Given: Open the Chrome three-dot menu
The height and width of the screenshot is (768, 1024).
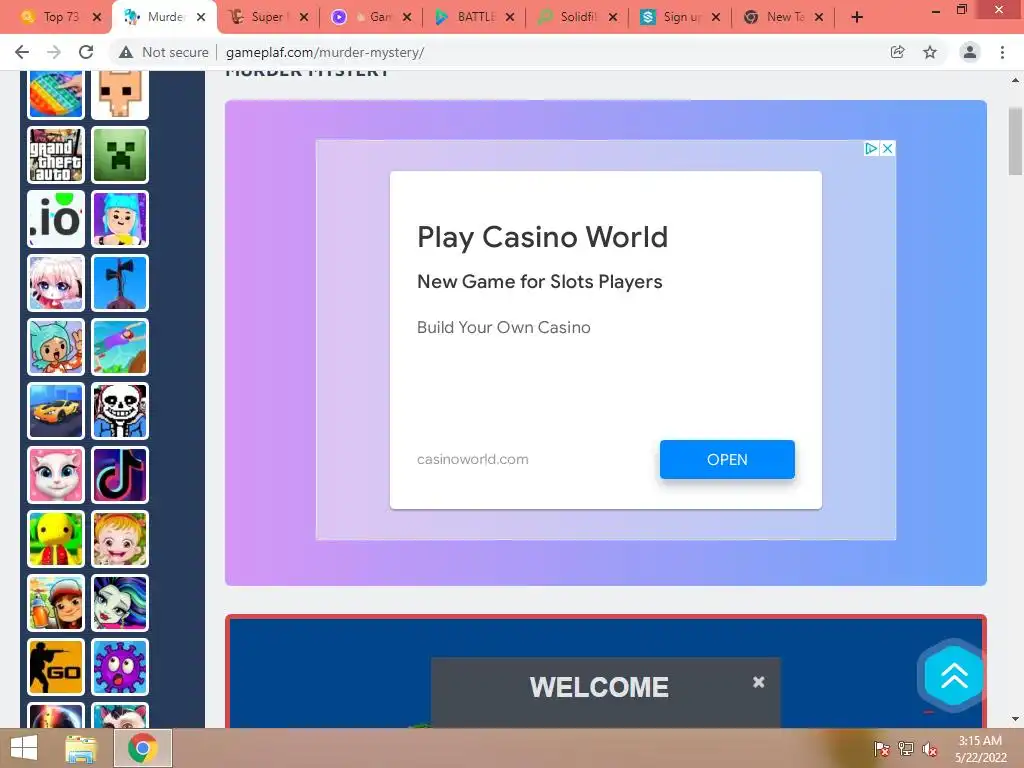Looking at the screenshot, I should (x=1002, y=52).
